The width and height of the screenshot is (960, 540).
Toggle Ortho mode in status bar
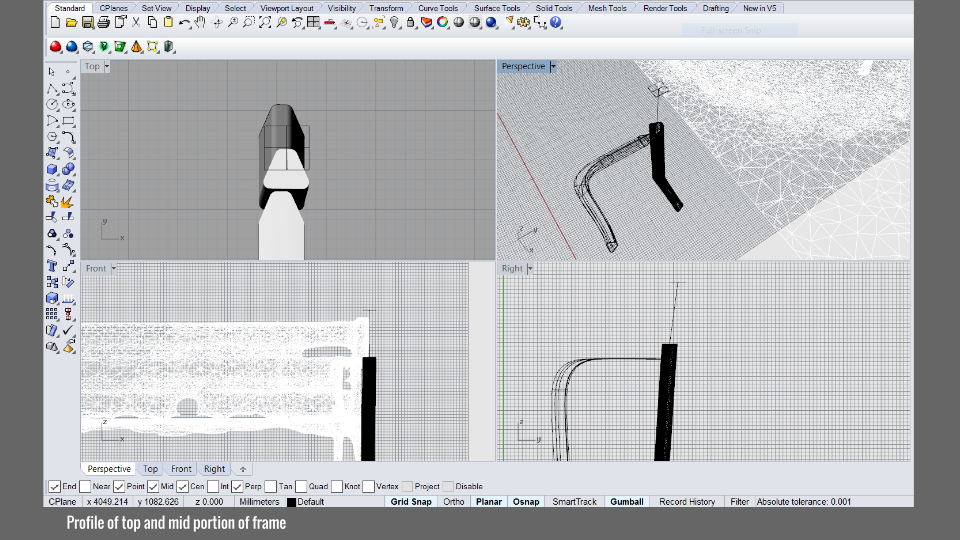click(454, 501)
